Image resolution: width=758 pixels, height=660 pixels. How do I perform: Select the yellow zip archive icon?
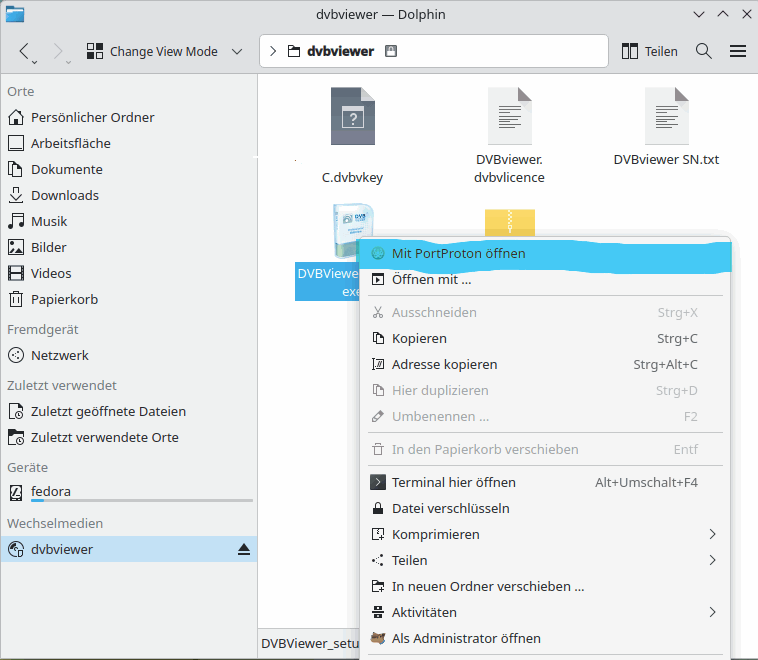[x=510, y=222]
